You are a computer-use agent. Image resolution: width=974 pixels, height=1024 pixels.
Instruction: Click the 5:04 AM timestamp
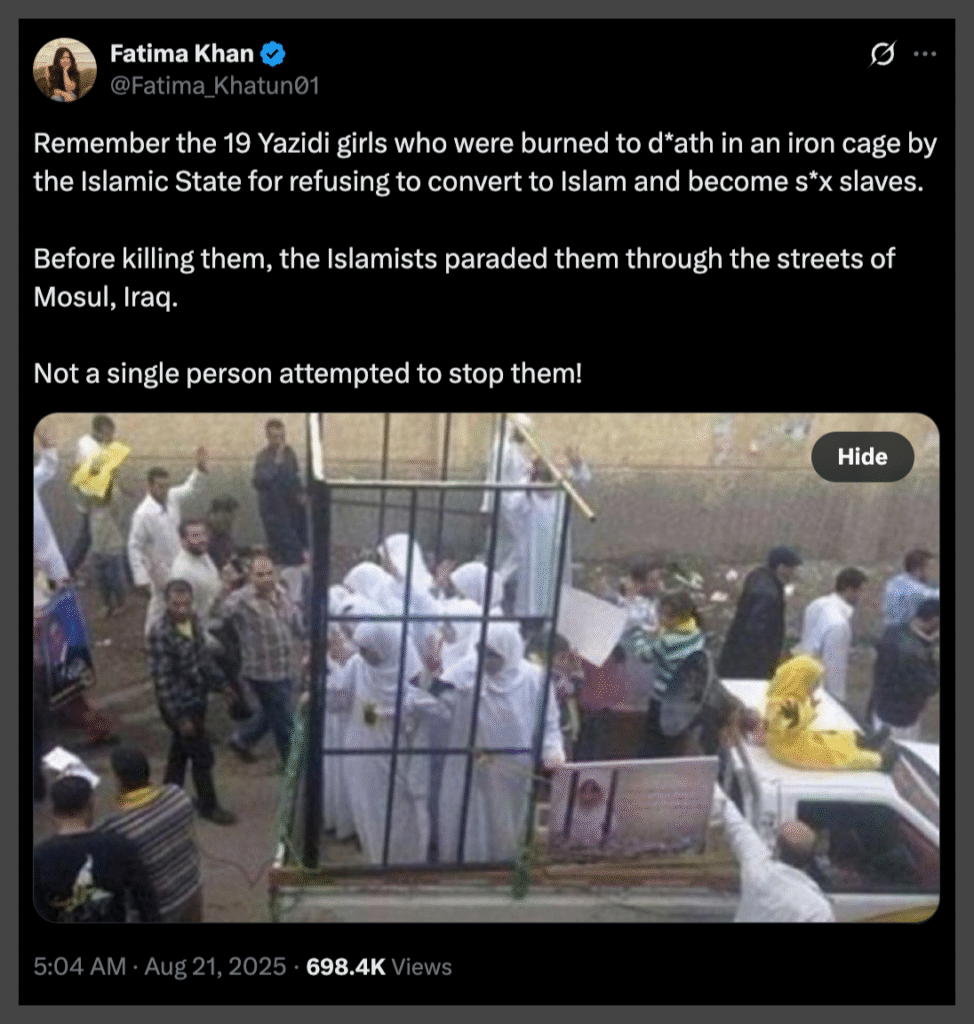click(x=80, y=966)
